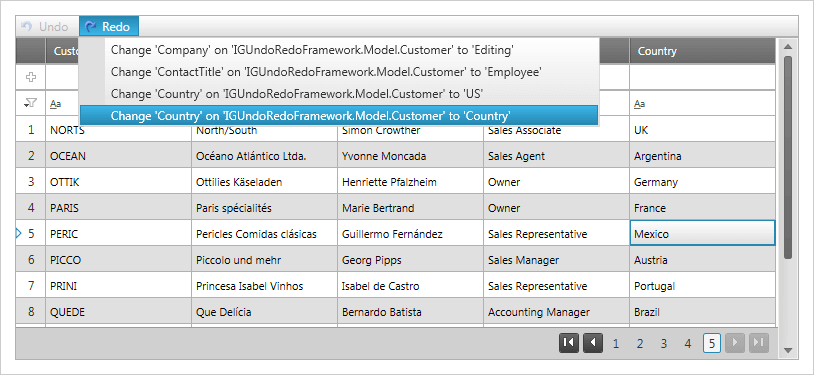
Task: Click the 'Argentina' cell
Action: coord(702,156)
